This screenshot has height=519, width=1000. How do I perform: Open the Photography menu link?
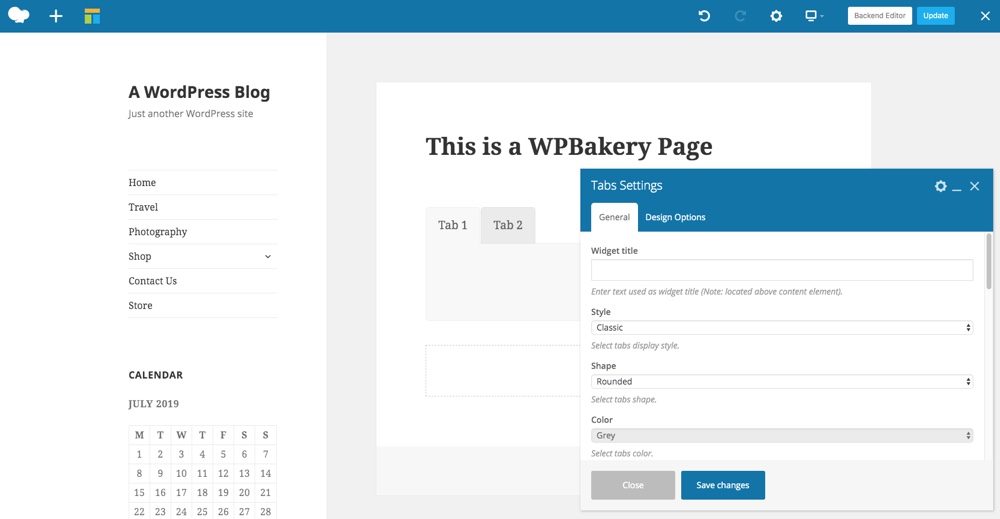click(158, 232)
